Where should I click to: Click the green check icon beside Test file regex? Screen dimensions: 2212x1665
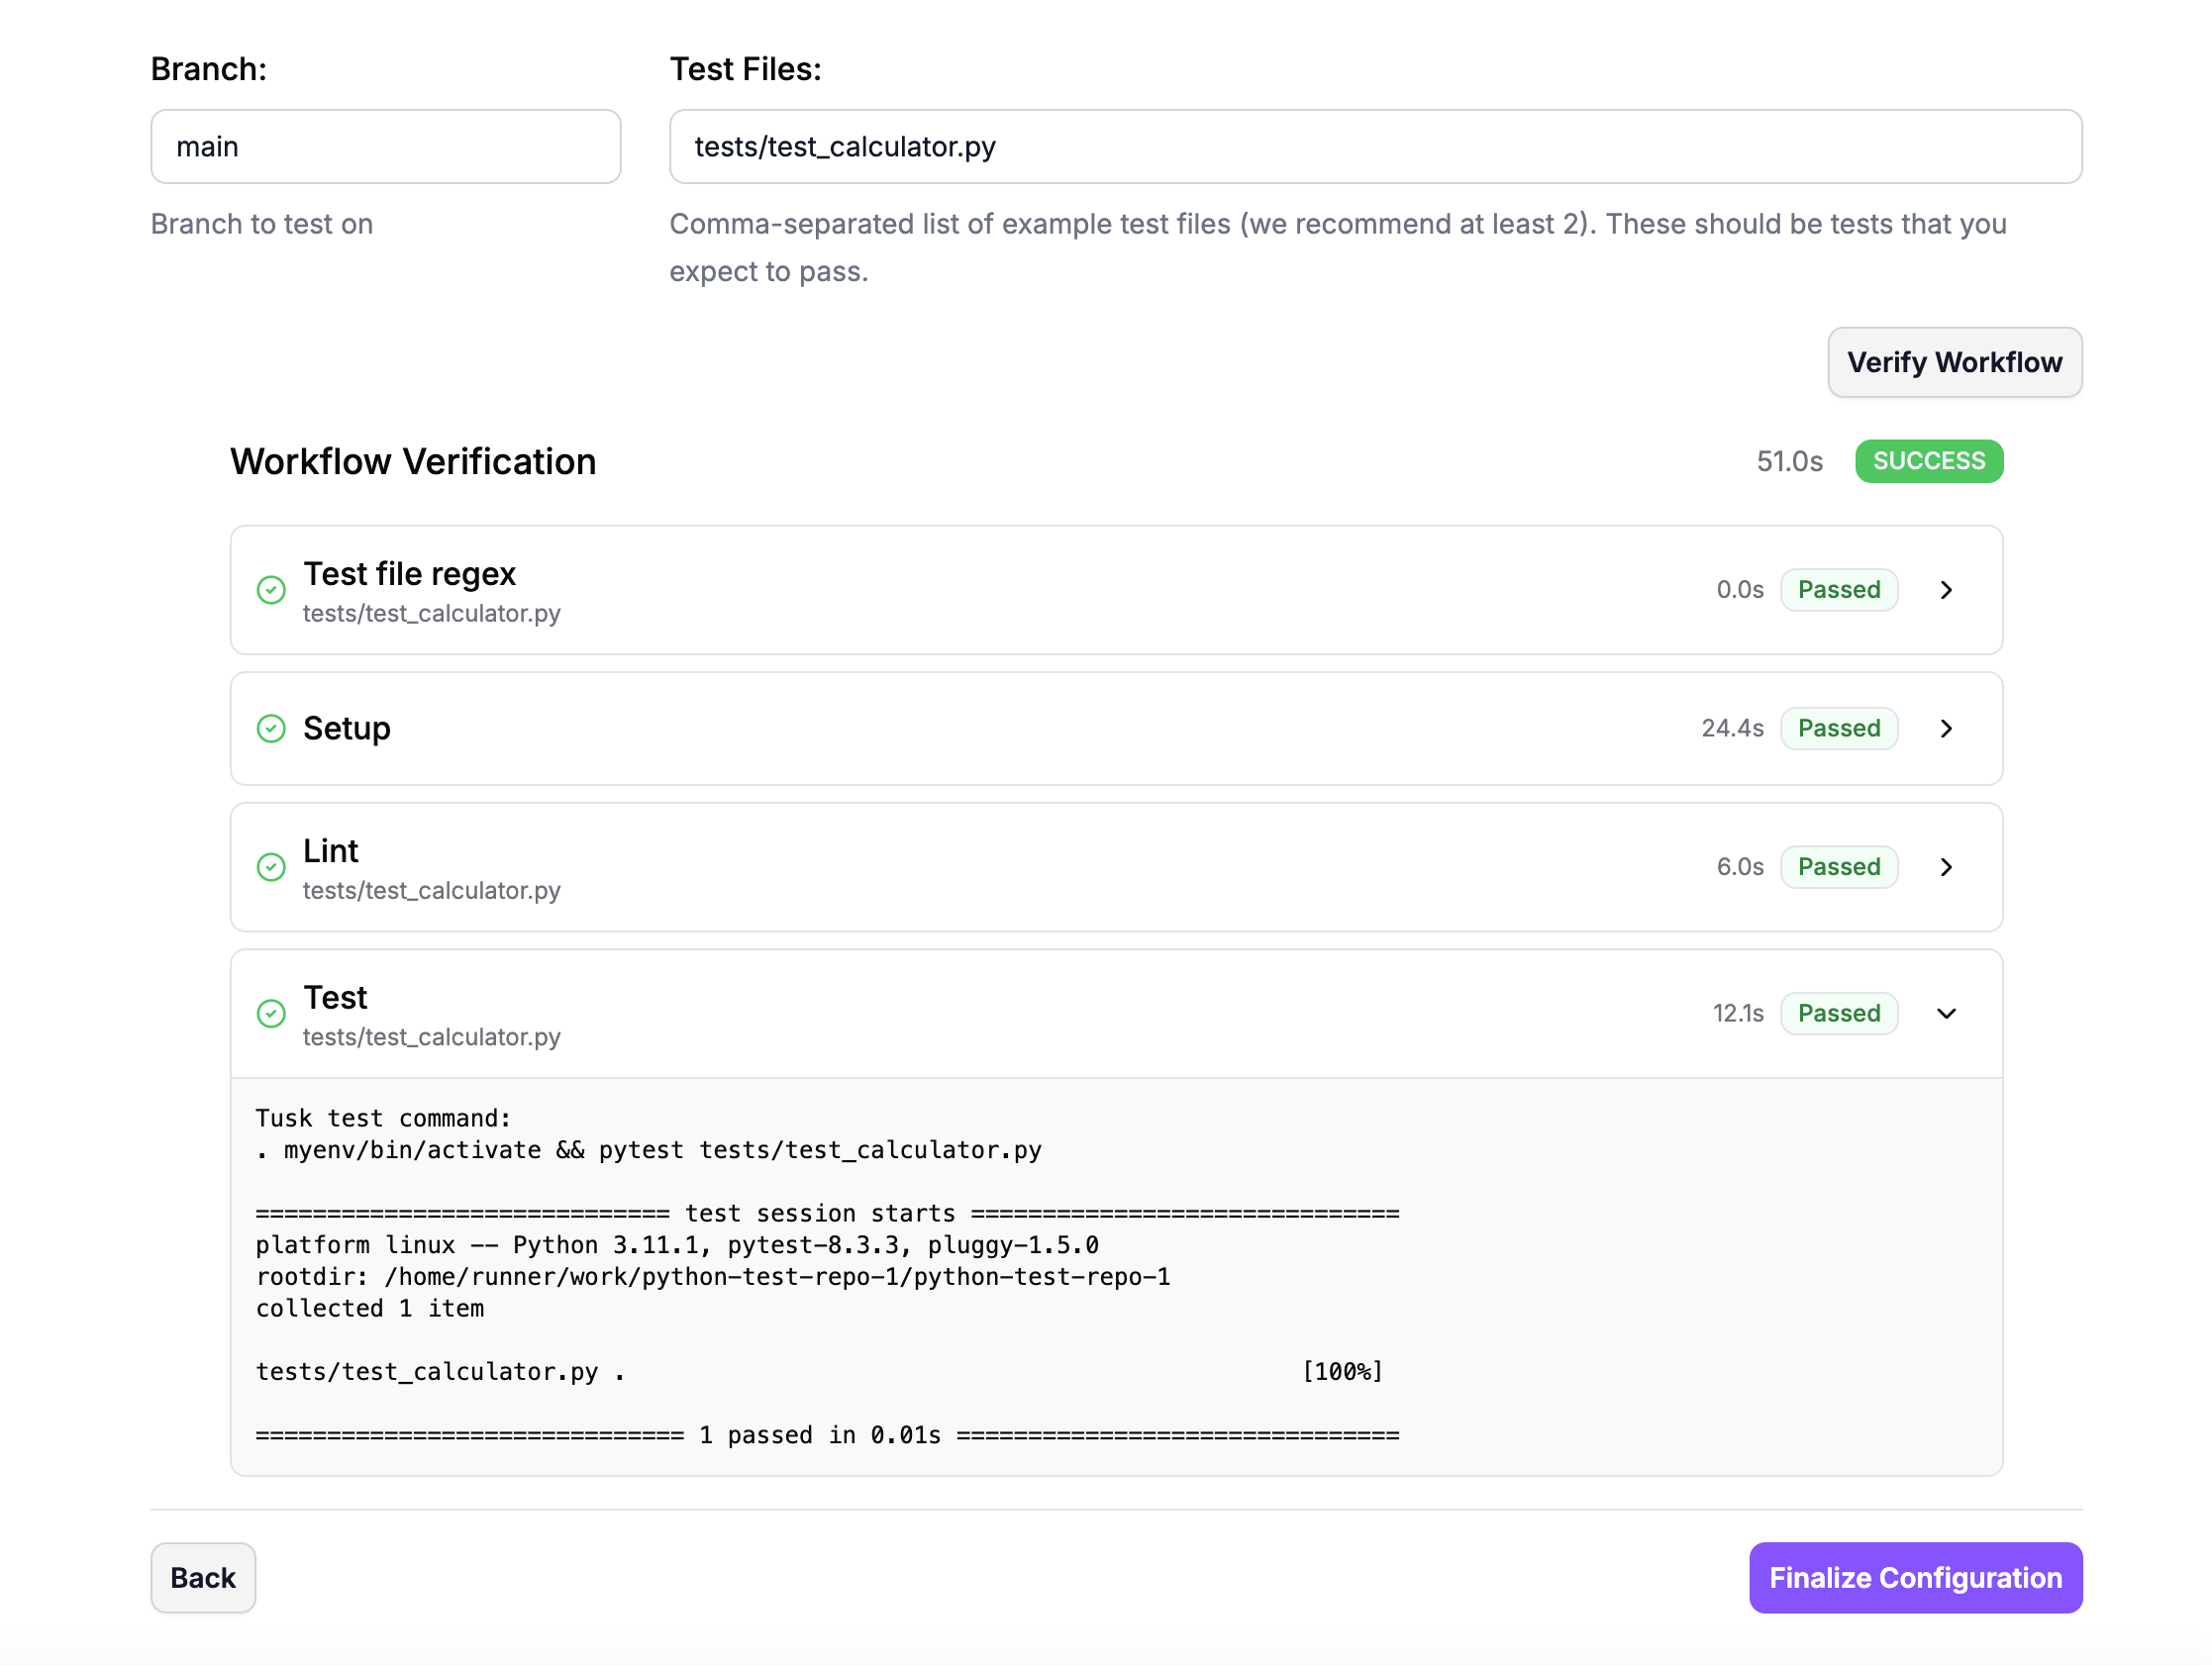(x=271, y=590)
